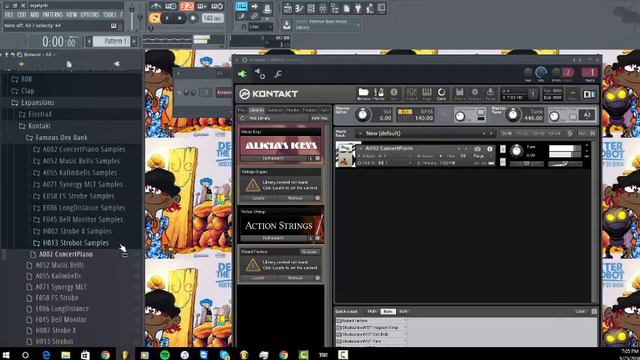Toggle the Bank tab in Quick-Load
Screen dimensions: 640x360
[x=388, y=311]
